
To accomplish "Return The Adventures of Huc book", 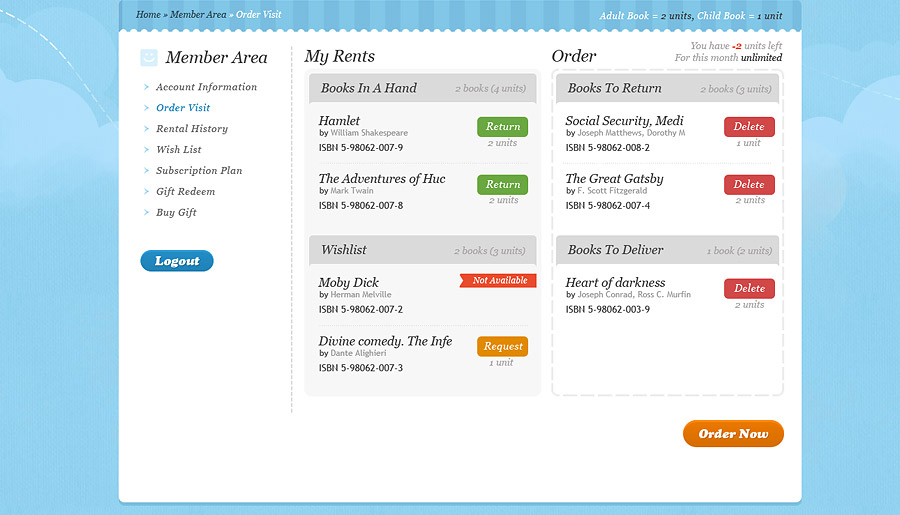I will (x=502, y=185).
